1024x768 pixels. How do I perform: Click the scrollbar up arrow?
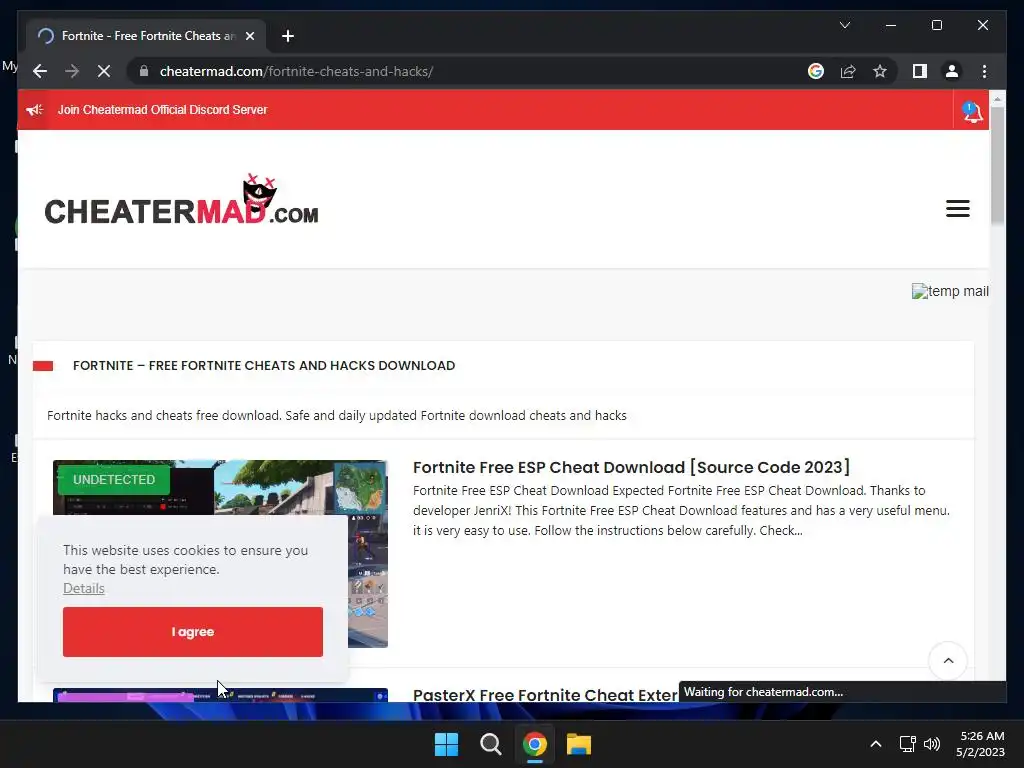click(997, 99)
